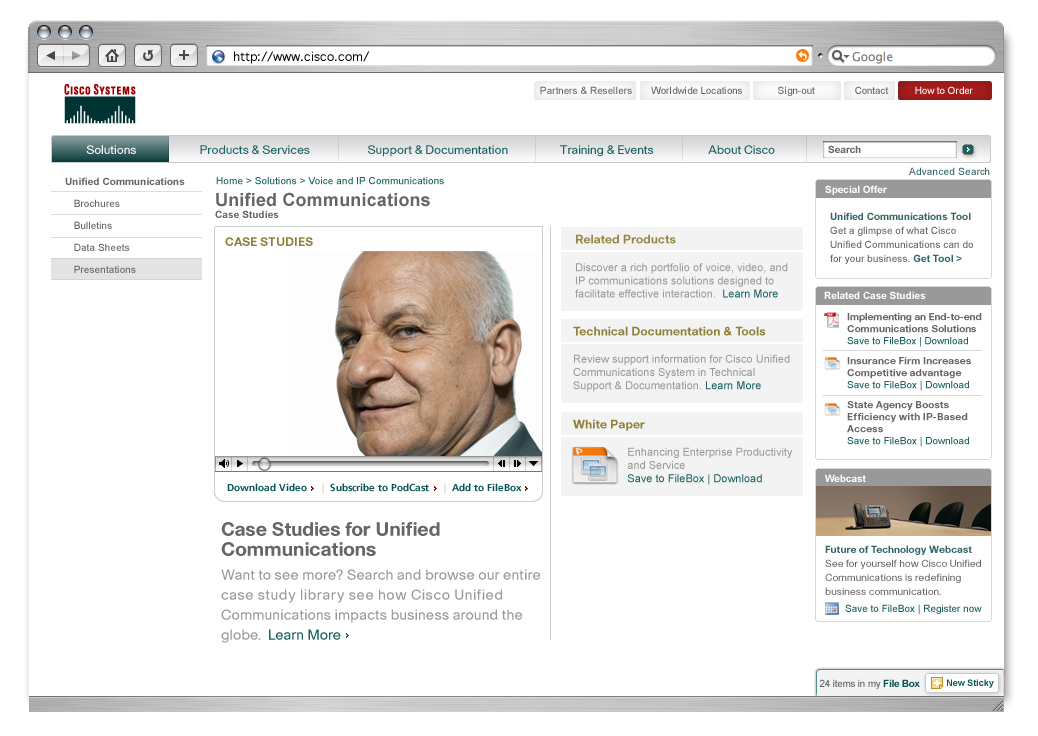This screenshot has width=1038, height=736.
Task: Click the Worldwide Locations button
Action: point(696,91)
